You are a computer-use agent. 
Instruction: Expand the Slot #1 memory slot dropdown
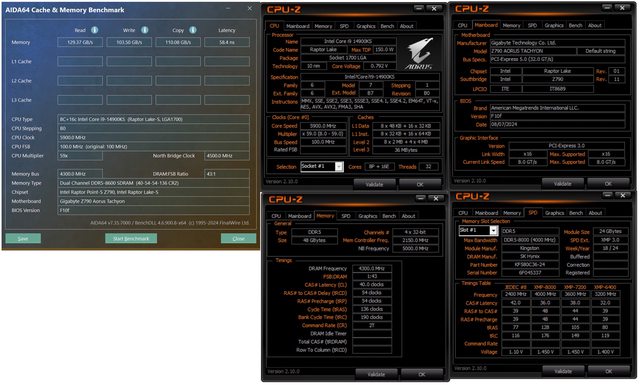(x=493, y=231)
